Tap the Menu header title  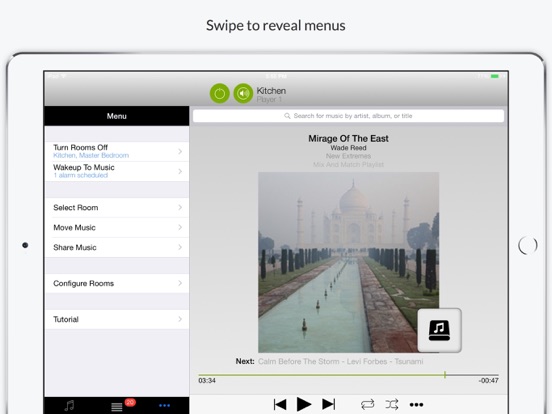[117, 116]
